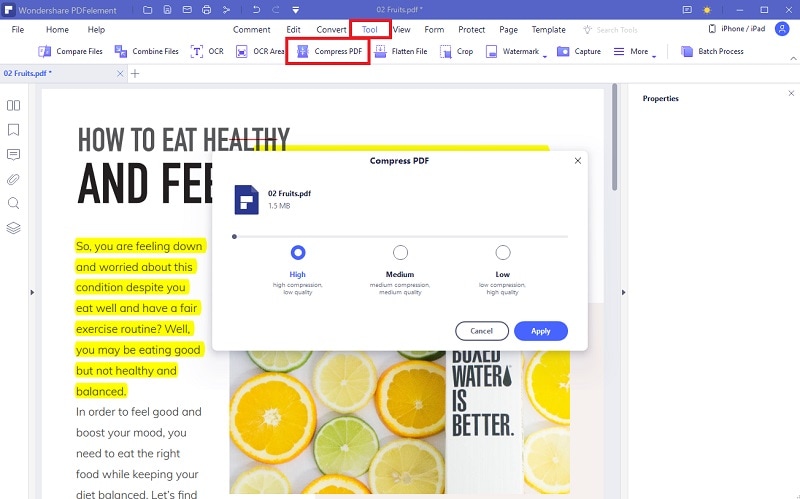
Task: Close the Compress PDF dialog
Action: point(578,161)
